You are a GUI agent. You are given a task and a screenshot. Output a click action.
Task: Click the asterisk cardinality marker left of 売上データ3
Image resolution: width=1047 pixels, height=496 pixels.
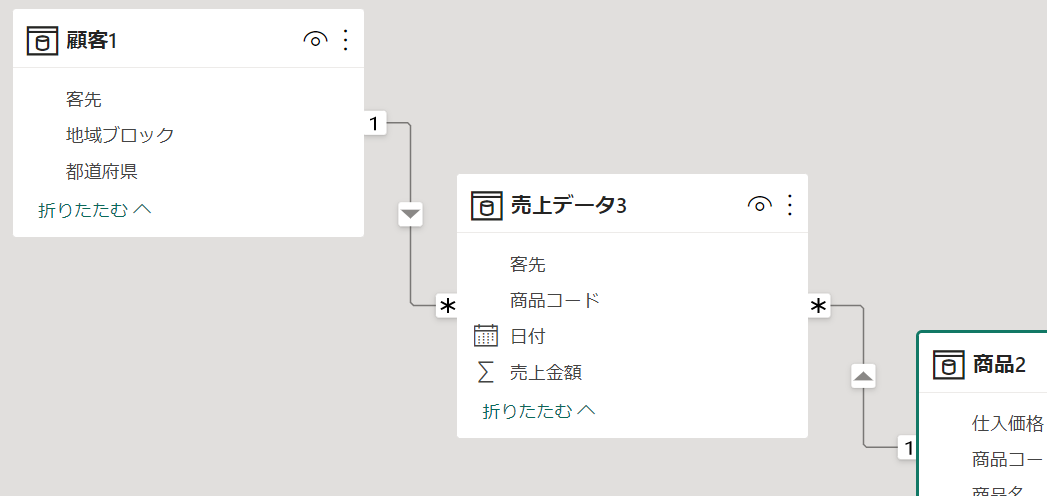tap(447, 307)
